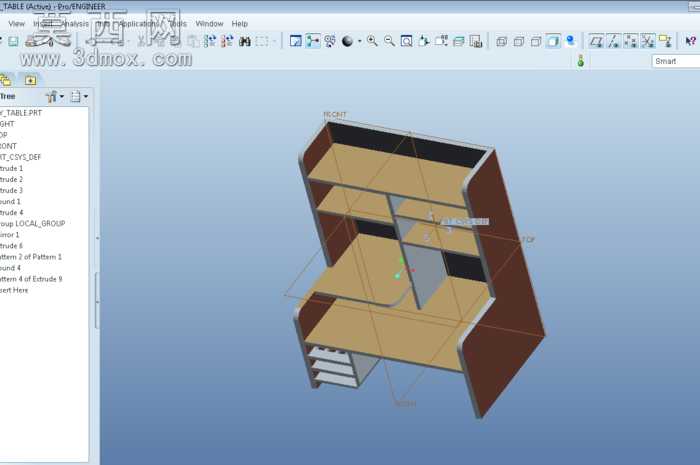Launch the View Manager icon

[x=476, y=41]
